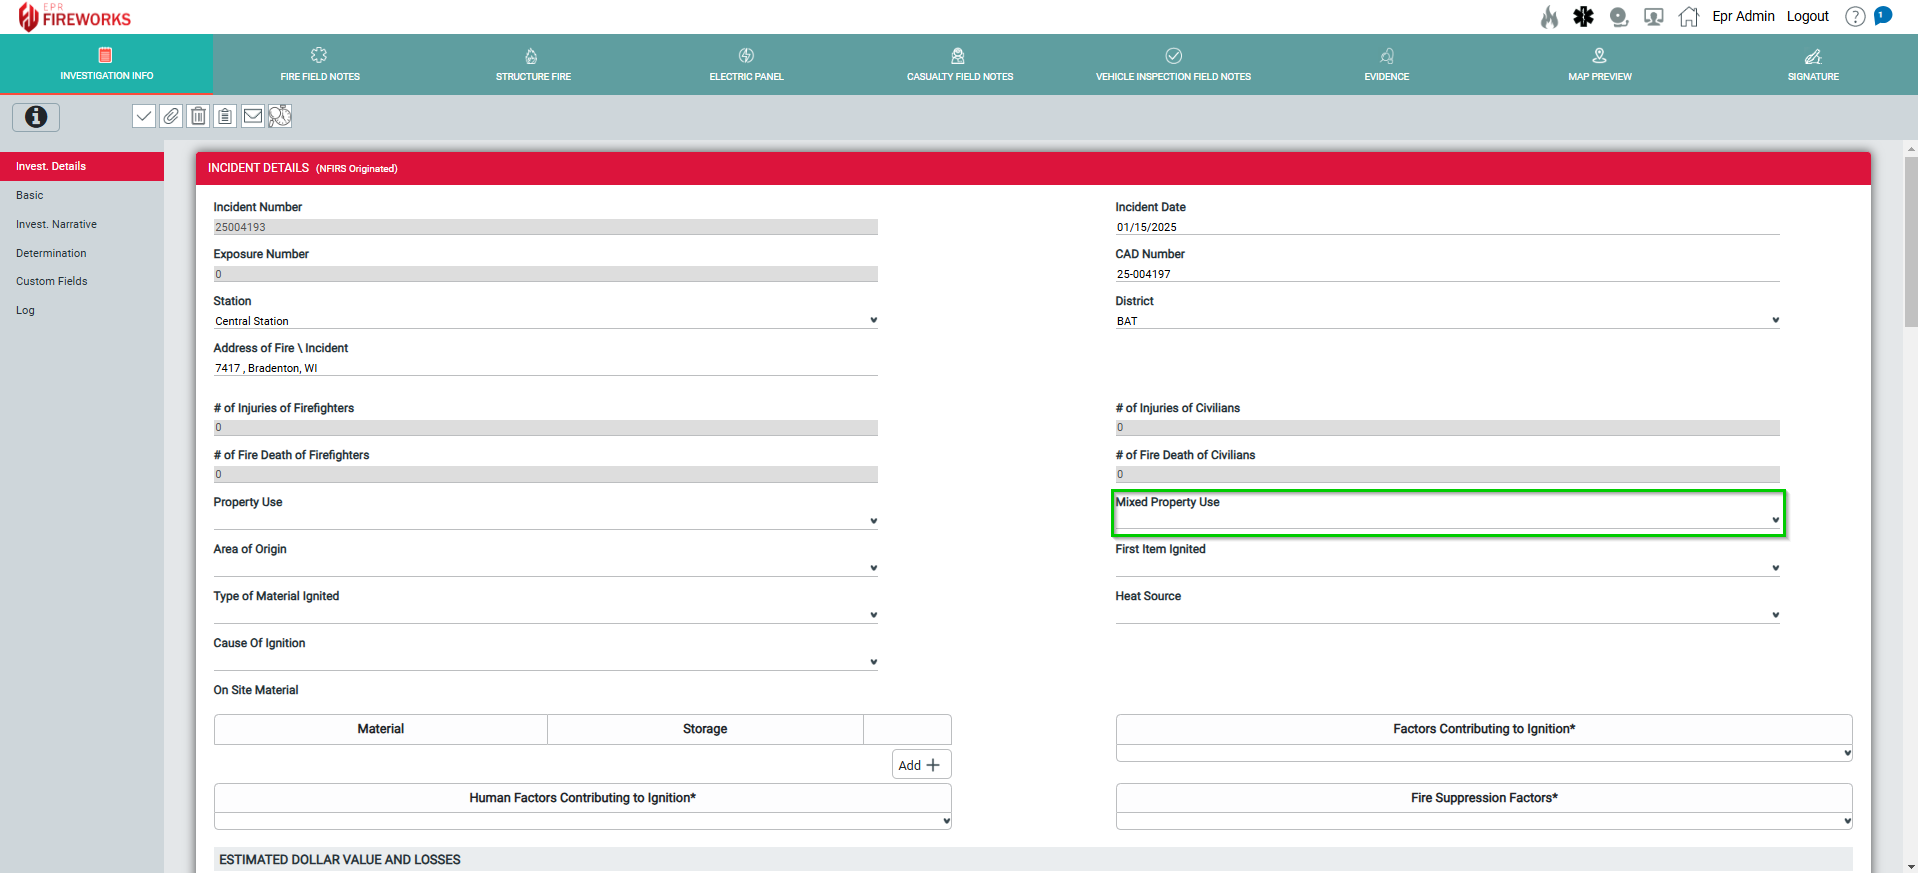The width and height of the screenshot is (1918, 873).
Task: Switch to the Structure Fire tab
Action: (x=533, y=65)
